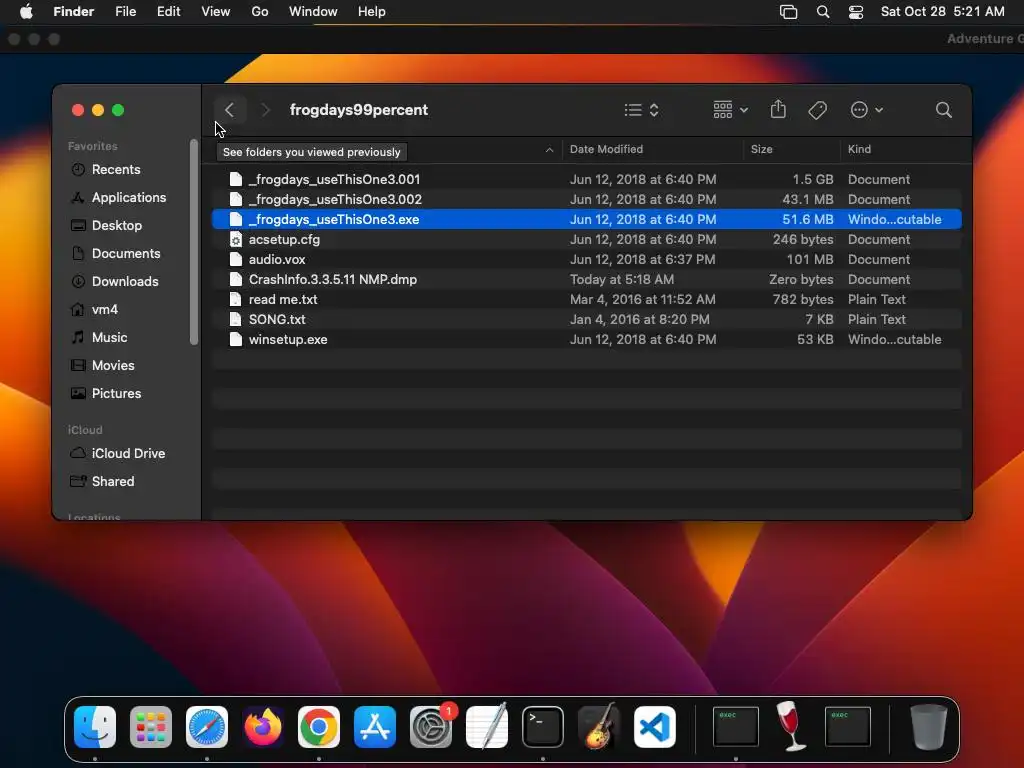
Task: Click the Wine glass icon in Dock
Action: tap(792, 726)
